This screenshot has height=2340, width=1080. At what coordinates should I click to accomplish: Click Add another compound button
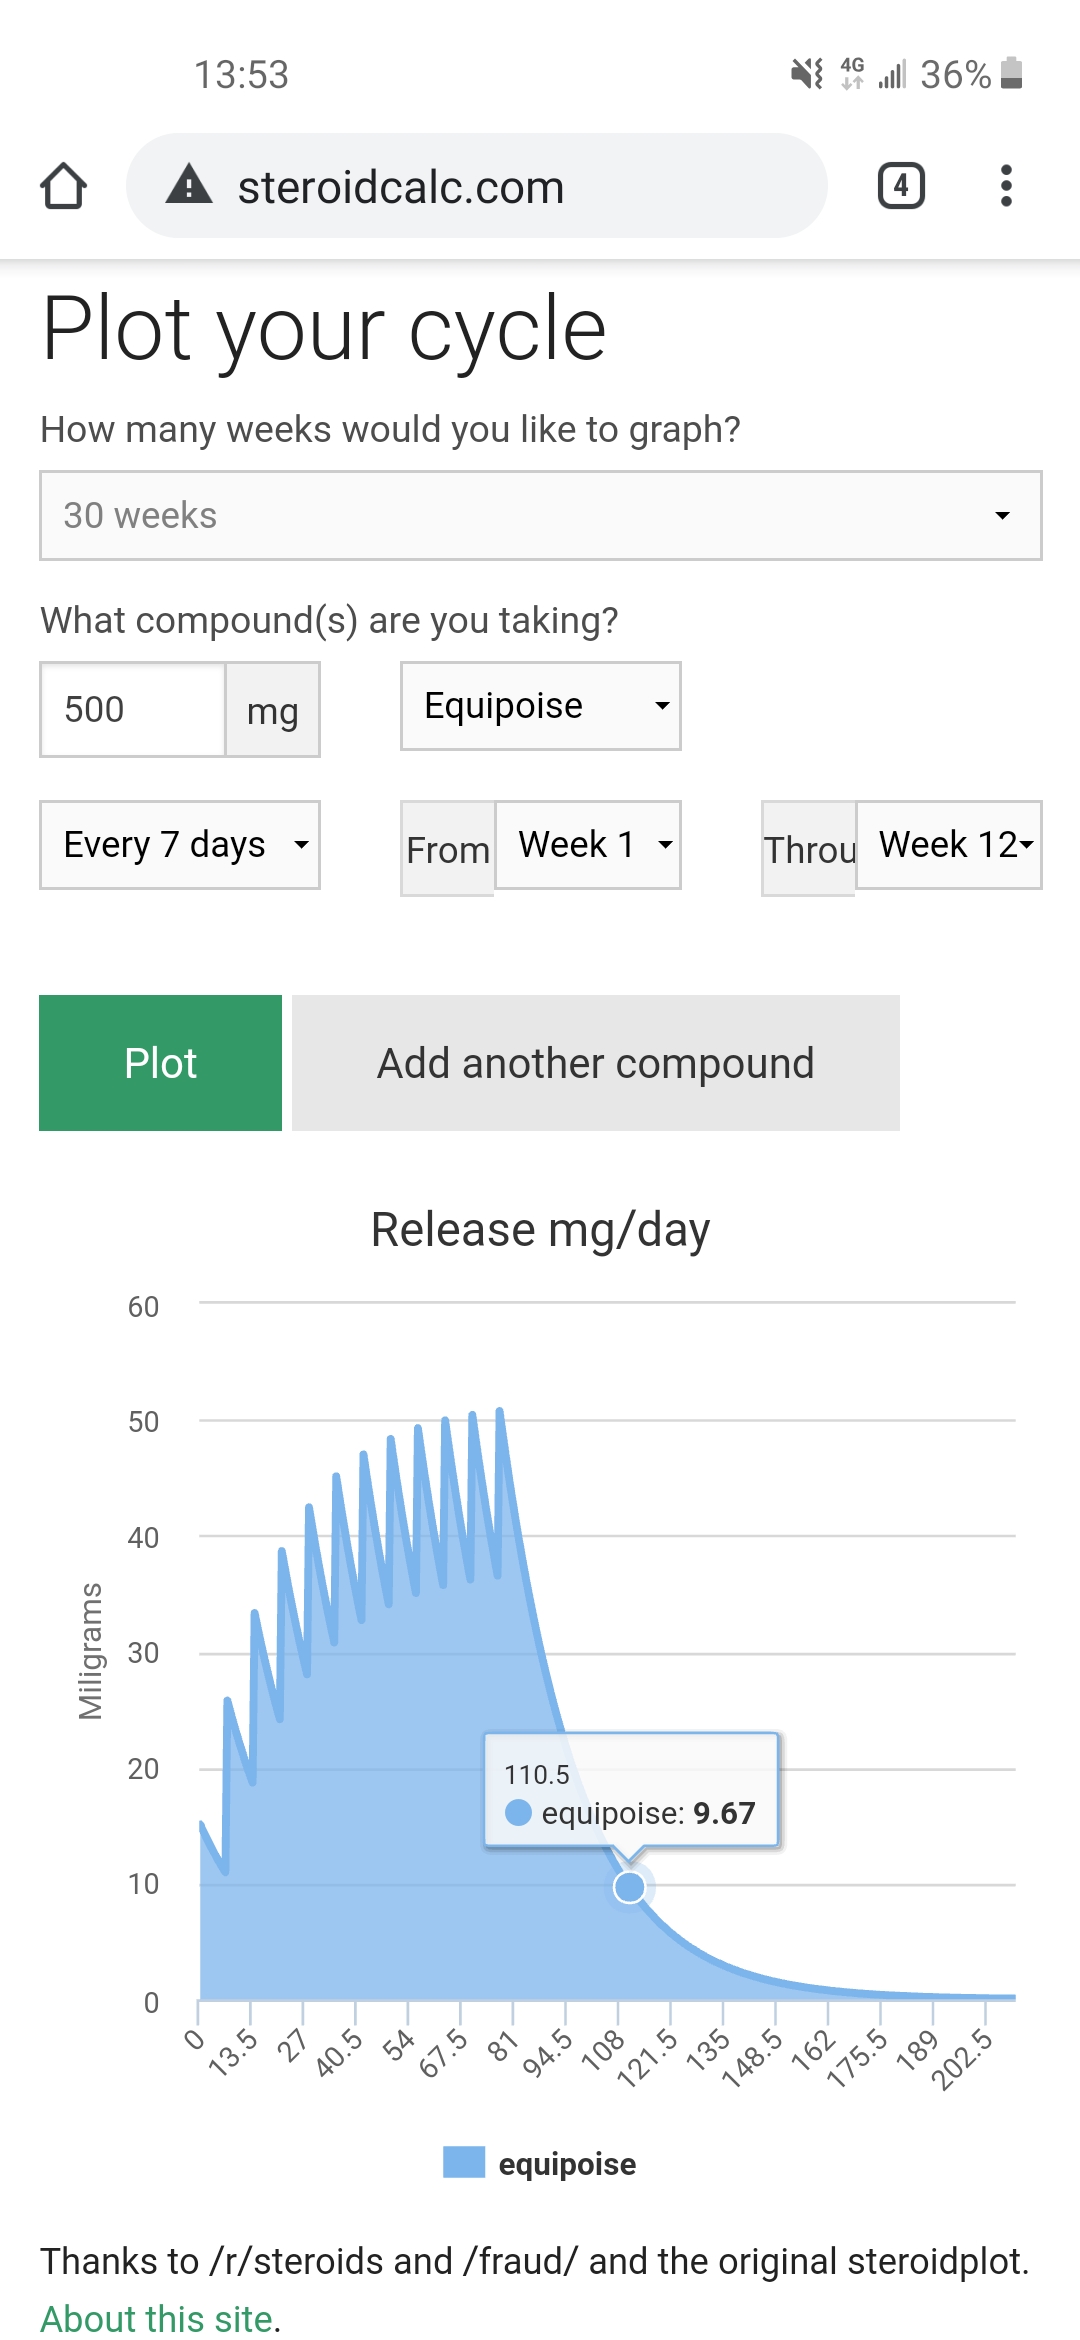pyautogui.click(x=596, y=1063)
